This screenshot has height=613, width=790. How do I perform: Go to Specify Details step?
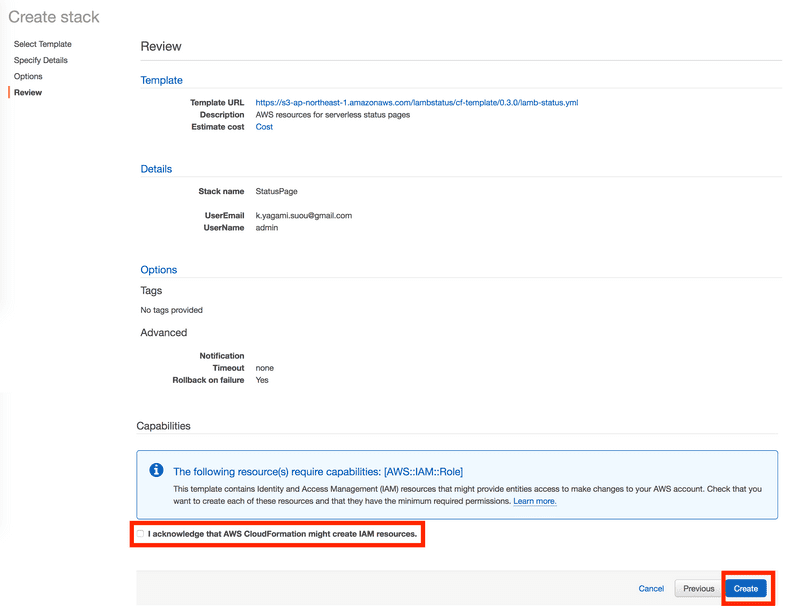click(41, 60)
